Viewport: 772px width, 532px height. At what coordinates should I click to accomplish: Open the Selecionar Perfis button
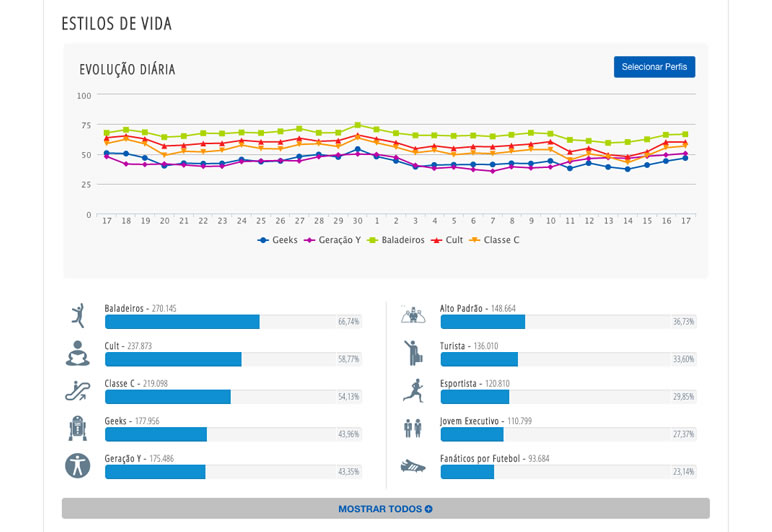click(654, 67)
